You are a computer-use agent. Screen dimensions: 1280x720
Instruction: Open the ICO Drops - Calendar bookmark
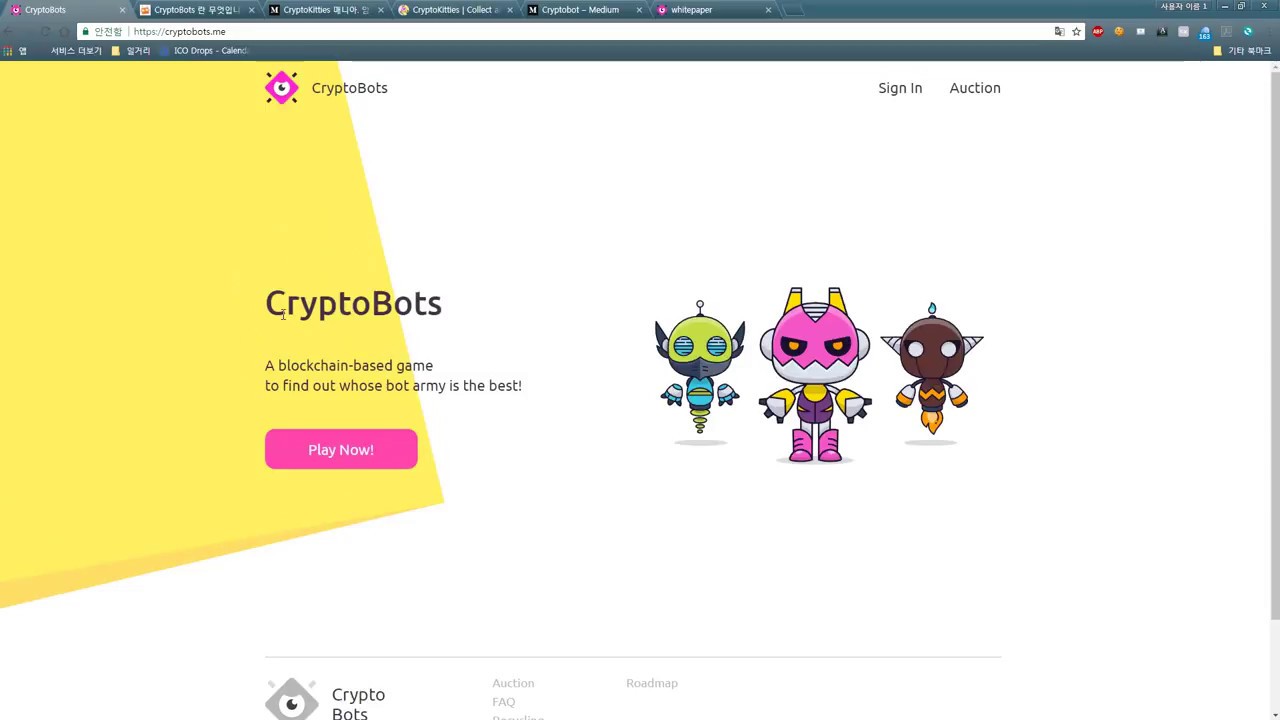204,51
